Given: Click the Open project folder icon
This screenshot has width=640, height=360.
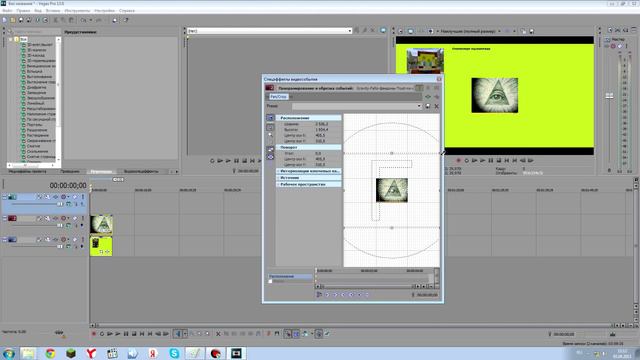Looking at the screenshot, I should (x=13, y=20).
